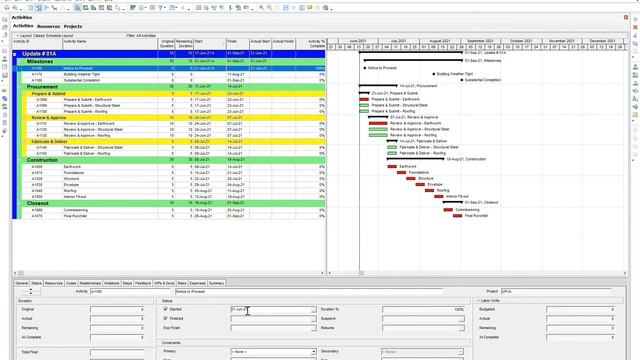Collapse the Update # 01A group band
Image resolution: width=640 pixels, height=360 pixels.
(x=15, y=54)
